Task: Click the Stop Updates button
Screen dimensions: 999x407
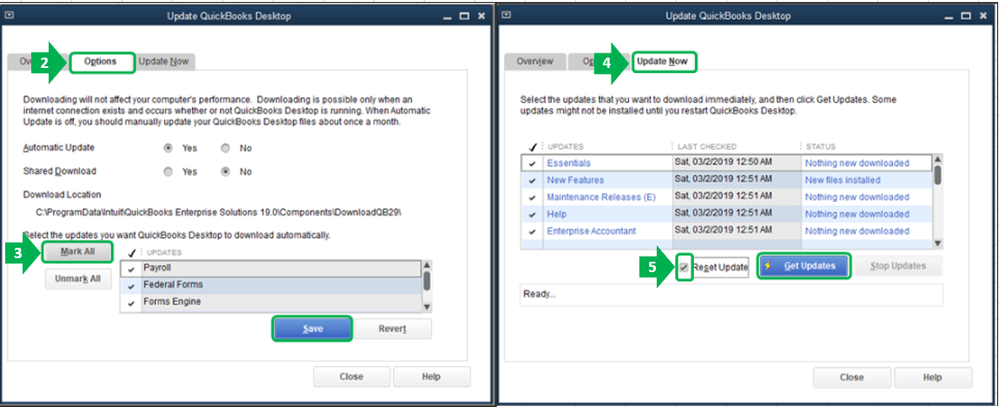Action: pyautogui.click(x=897, y=266)
